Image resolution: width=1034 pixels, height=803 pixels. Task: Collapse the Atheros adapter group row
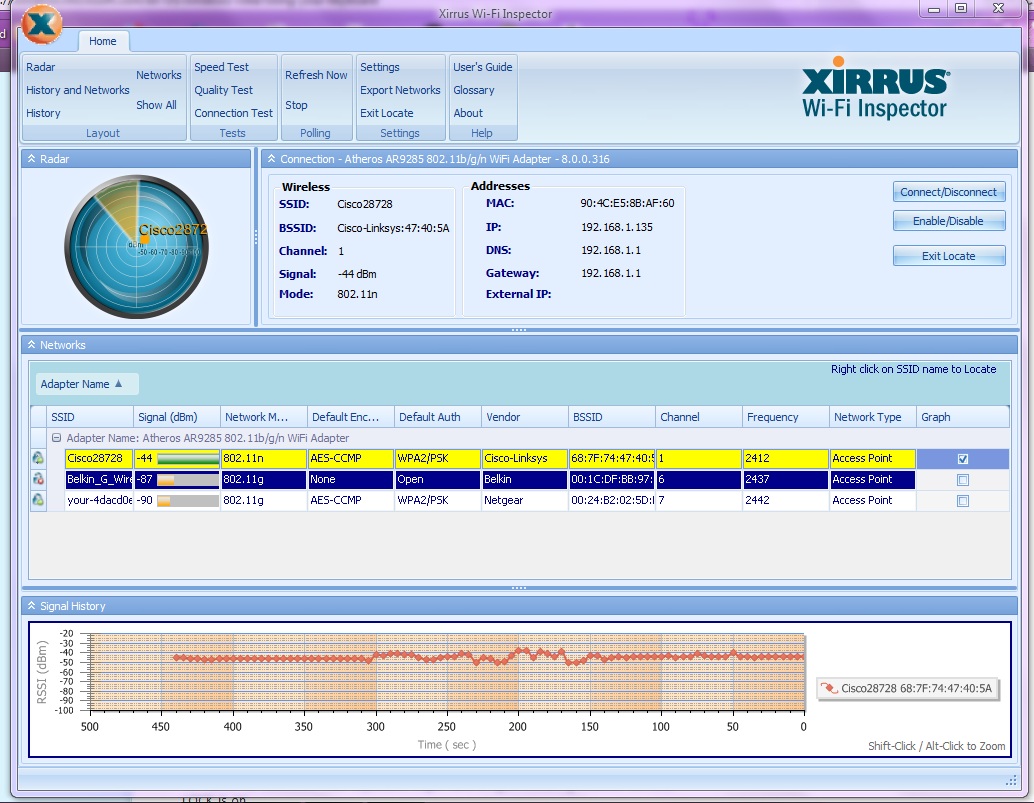(x=57, y=438)
